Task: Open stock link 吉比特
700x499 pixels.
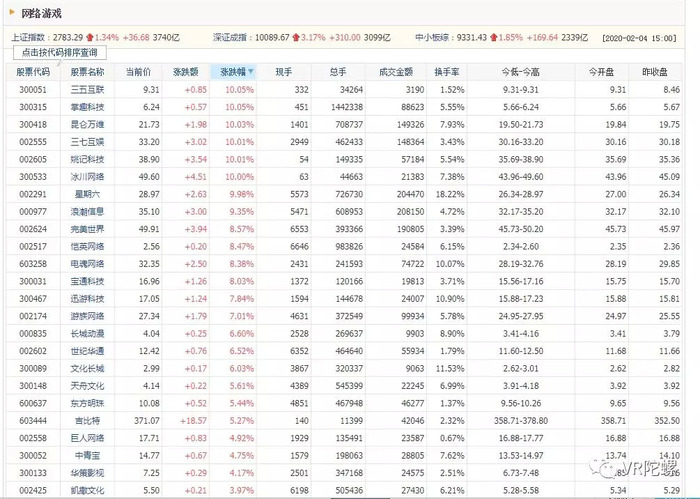Action: point(88,420)
